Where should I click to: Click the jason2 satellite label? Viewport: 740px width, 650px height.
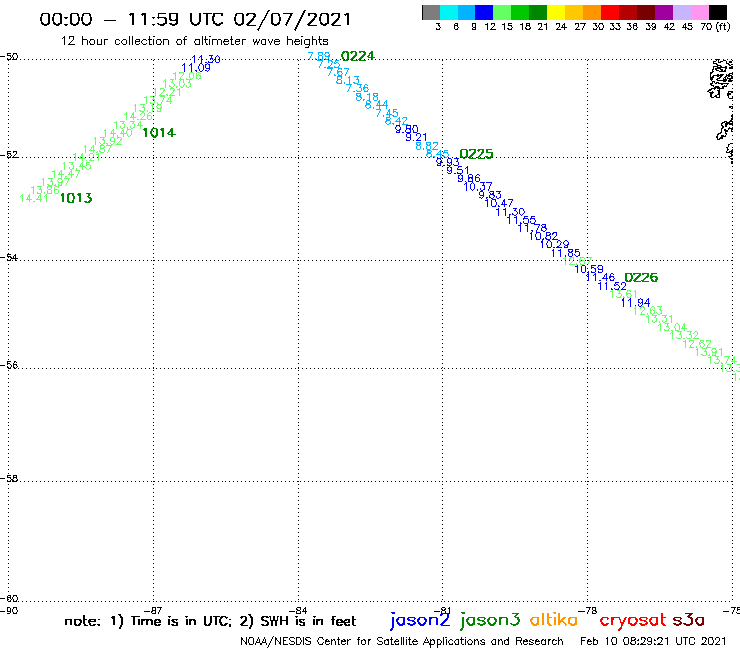coord(420,621)
